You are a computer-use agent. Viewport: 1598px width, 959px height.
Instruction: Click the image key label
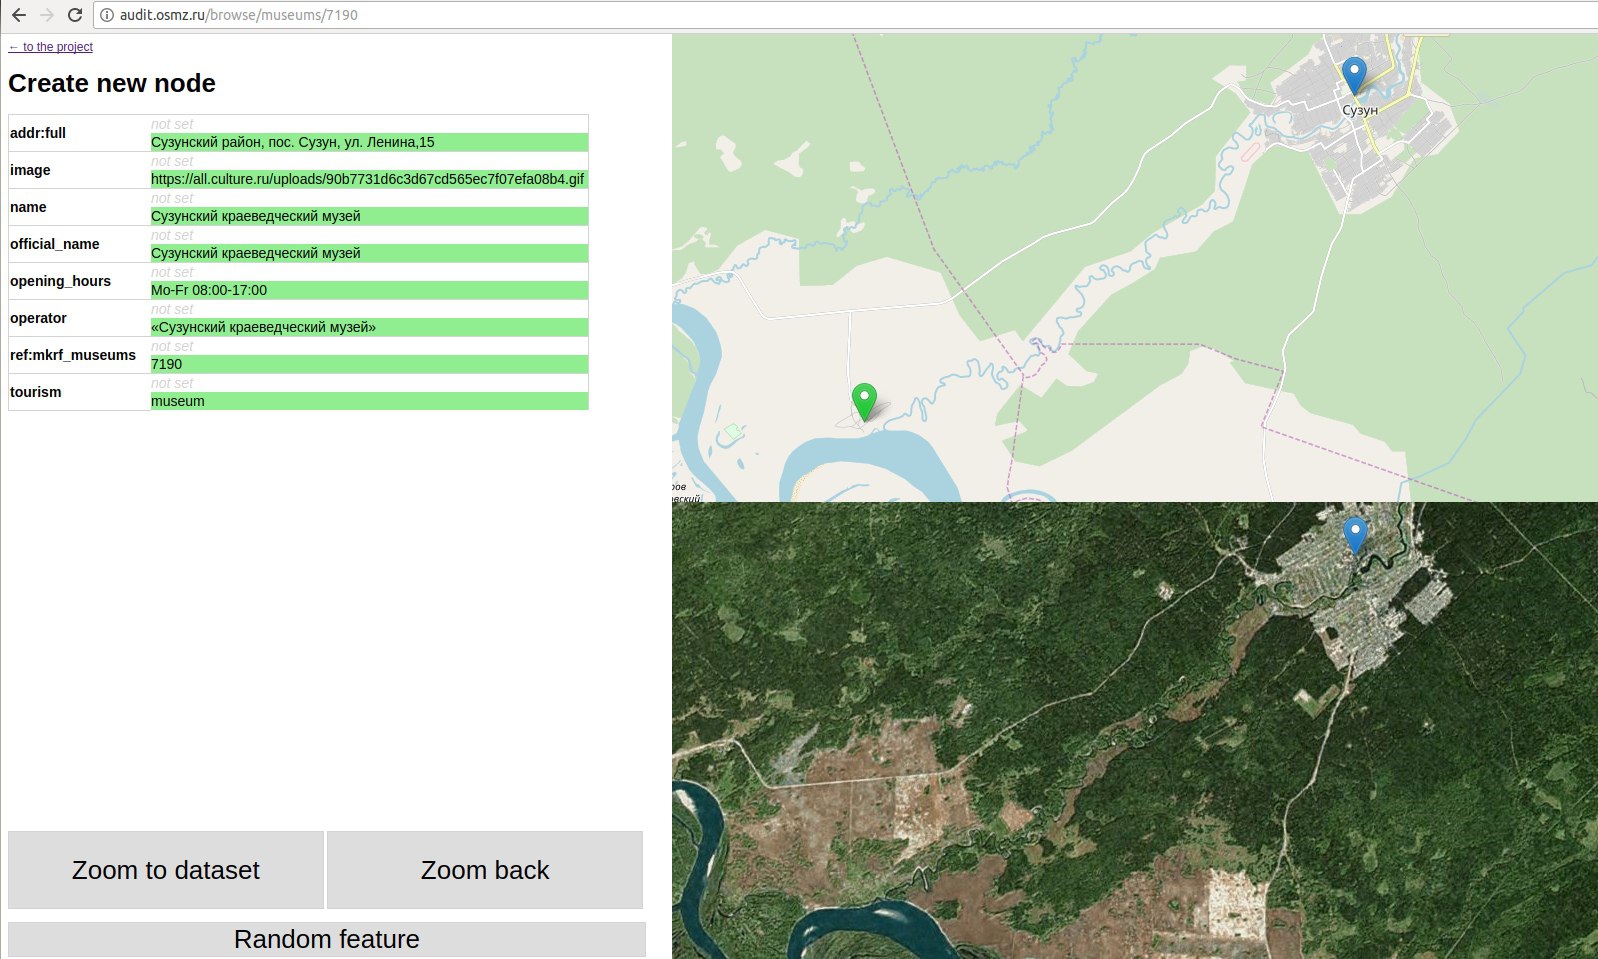coord(30,170)
